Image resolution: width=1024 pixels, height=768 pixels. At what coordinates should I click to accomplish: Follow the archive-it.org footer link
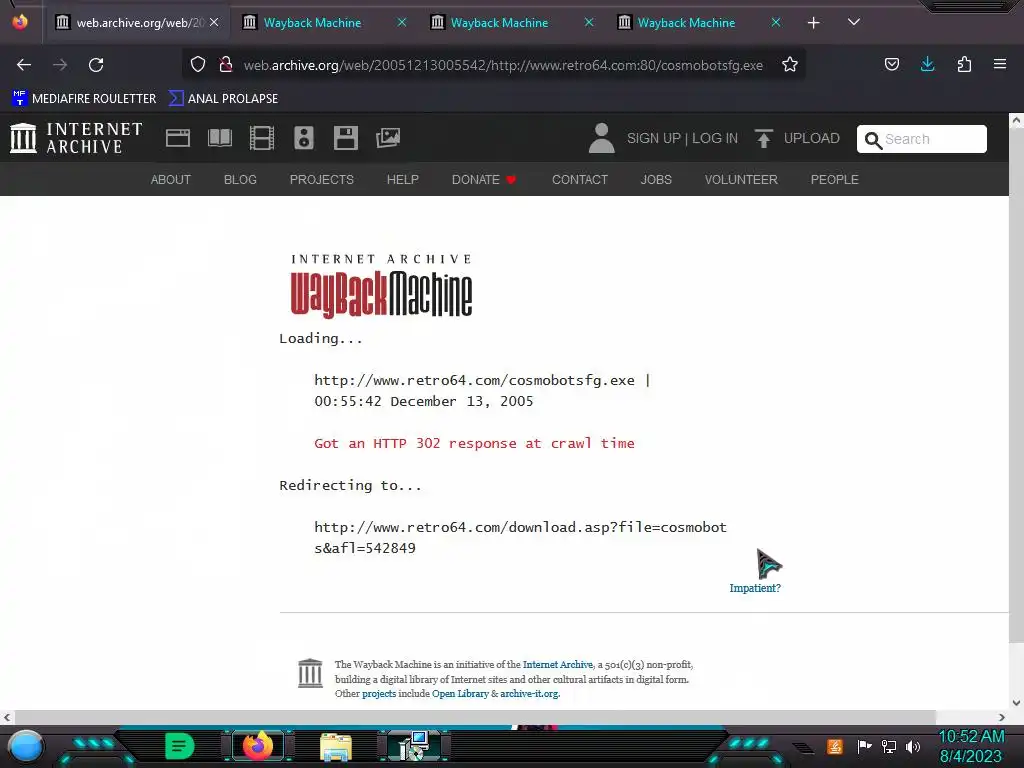tap(529, 694)
